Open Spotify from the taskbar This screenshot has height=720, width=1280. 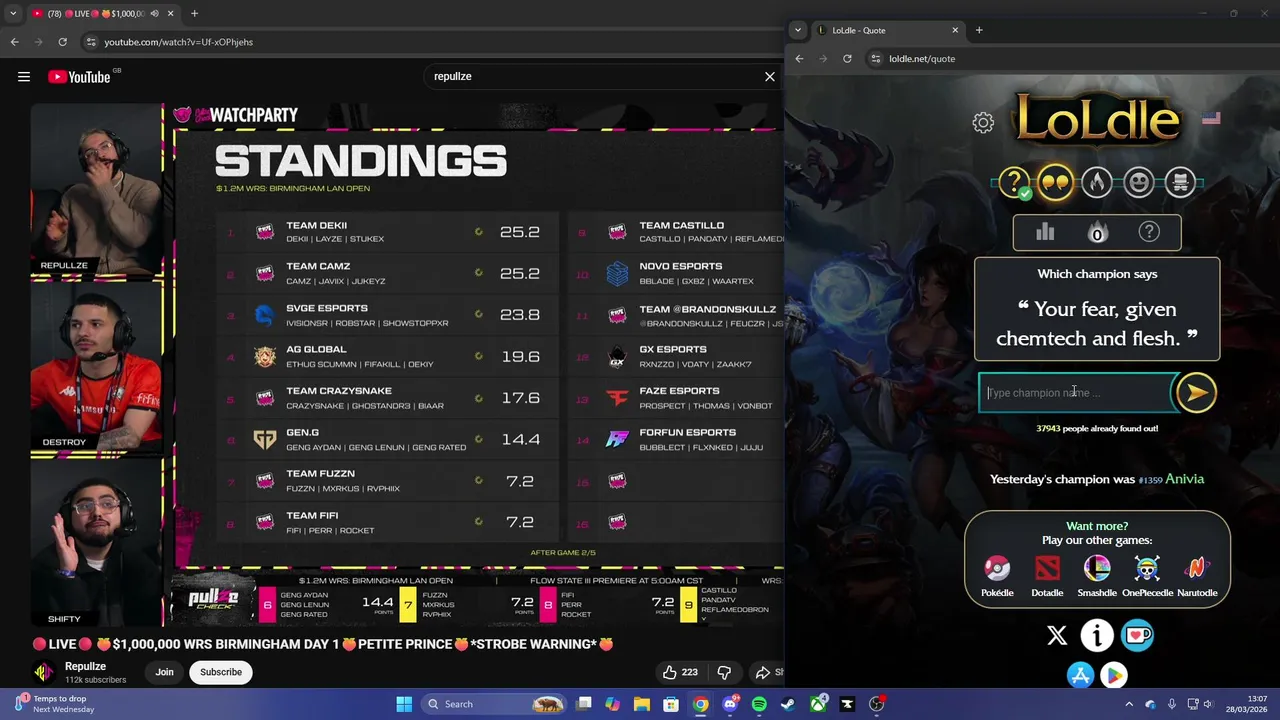tap(759, 704)
